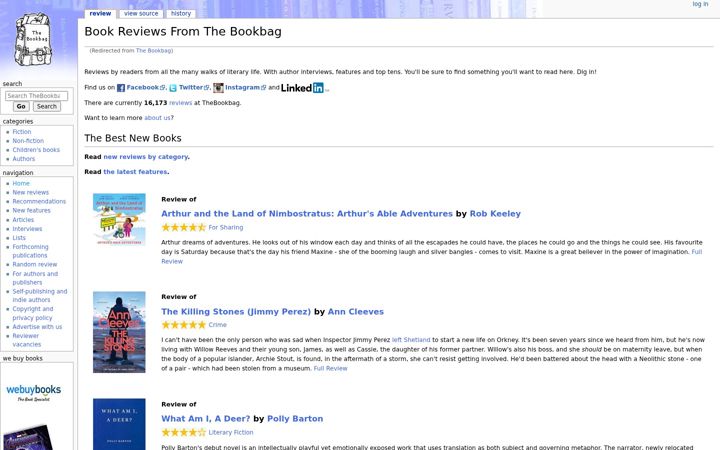The image size is (720, 450).
Task: Open the Literary Fiction genre link
Action: point(231,433)
